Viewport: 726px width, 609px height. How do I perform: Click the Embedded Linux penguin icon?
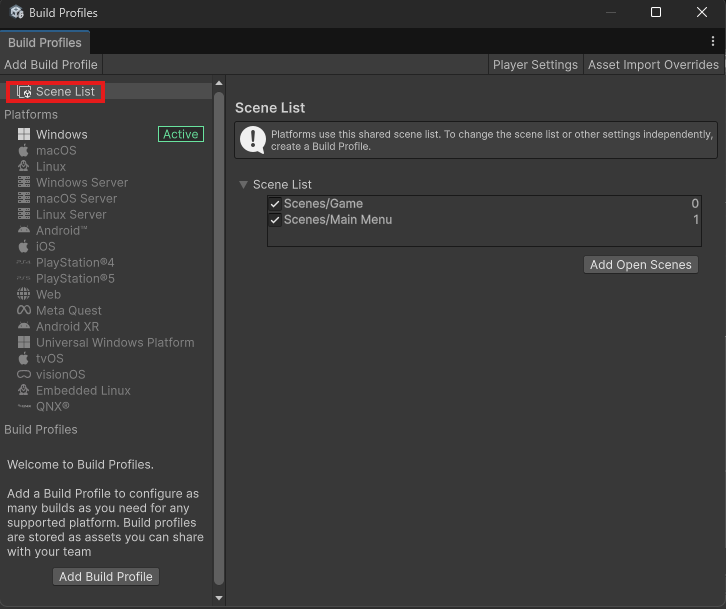click(x=24, y=390)
